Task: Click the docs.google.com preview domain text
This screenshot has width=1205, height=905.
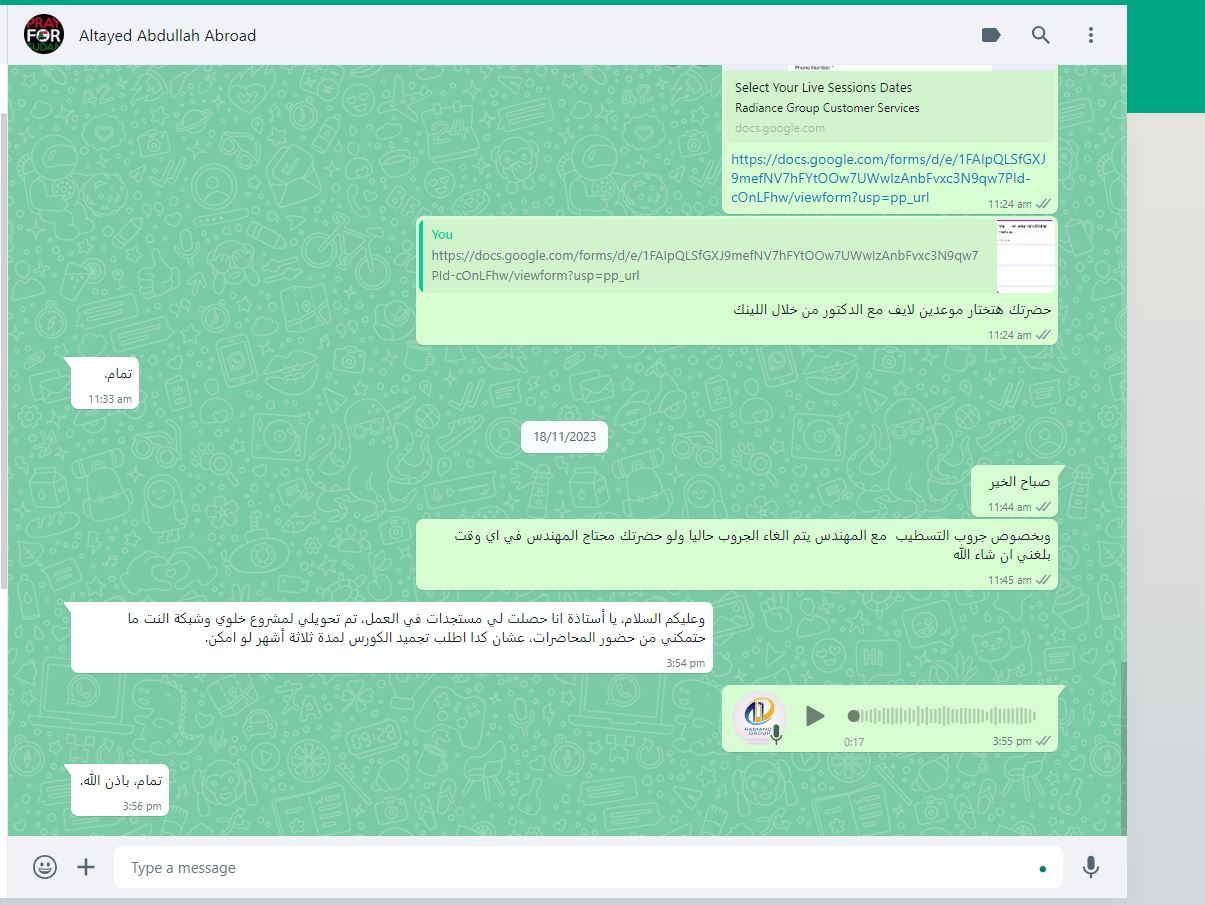Action: point(780,128)
